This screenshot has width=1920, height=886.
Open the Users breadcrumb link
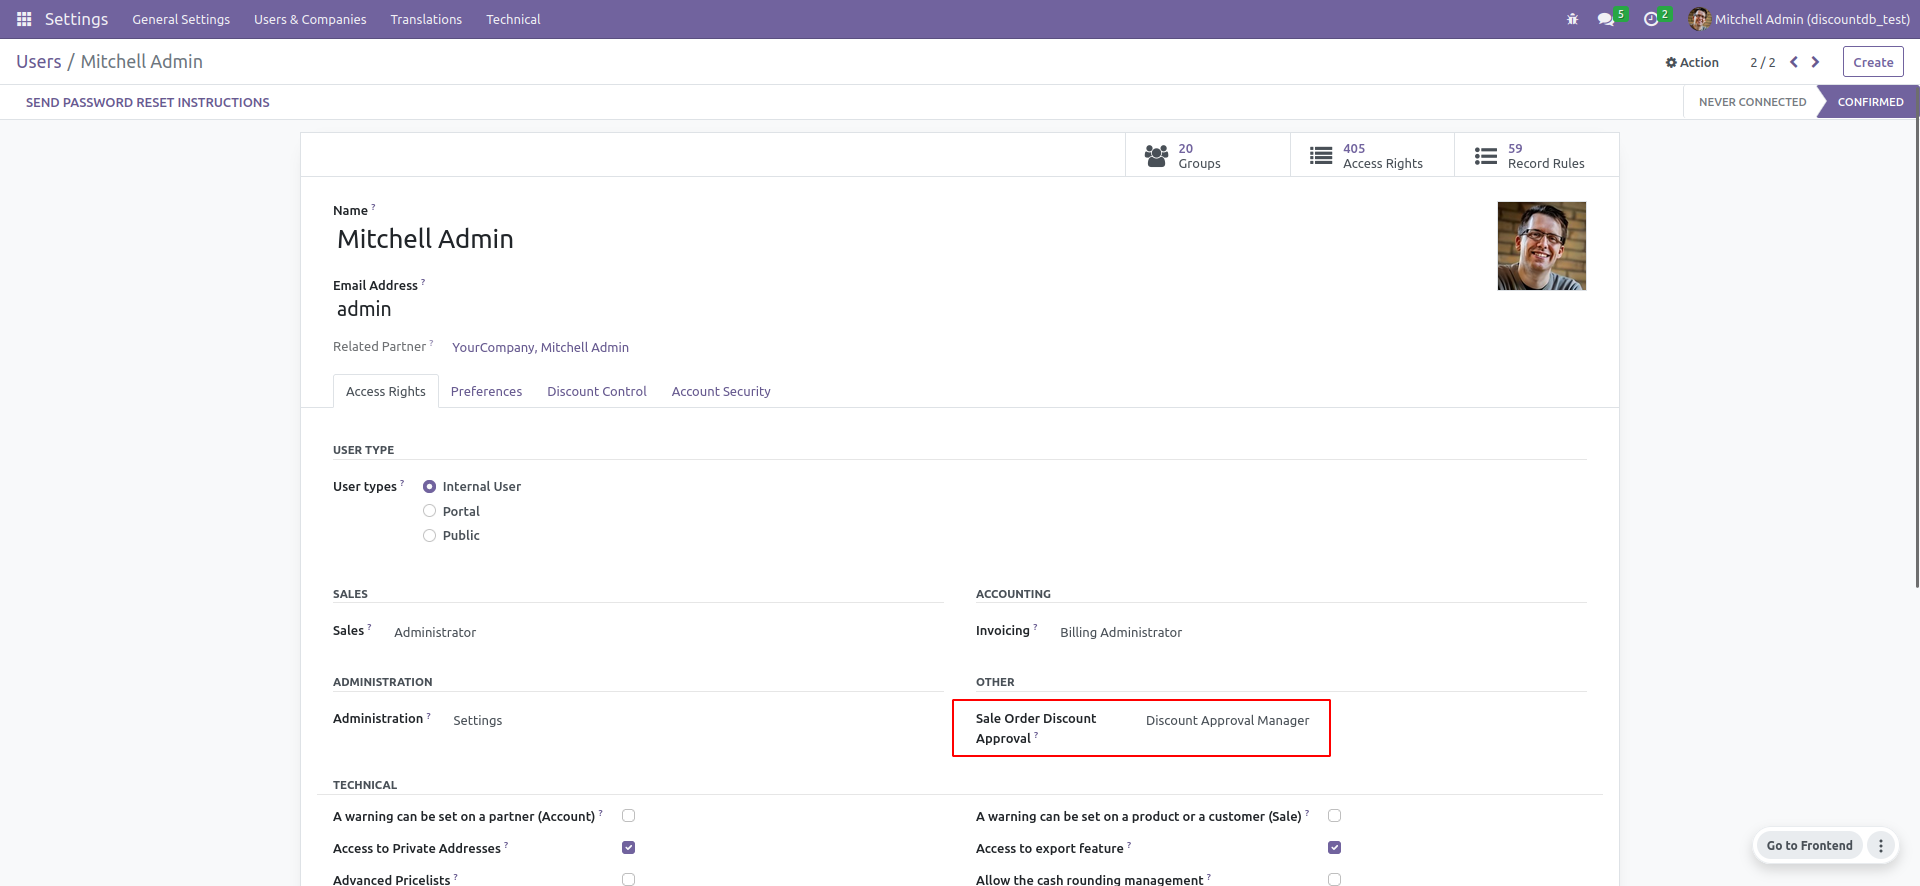[39, 62]
